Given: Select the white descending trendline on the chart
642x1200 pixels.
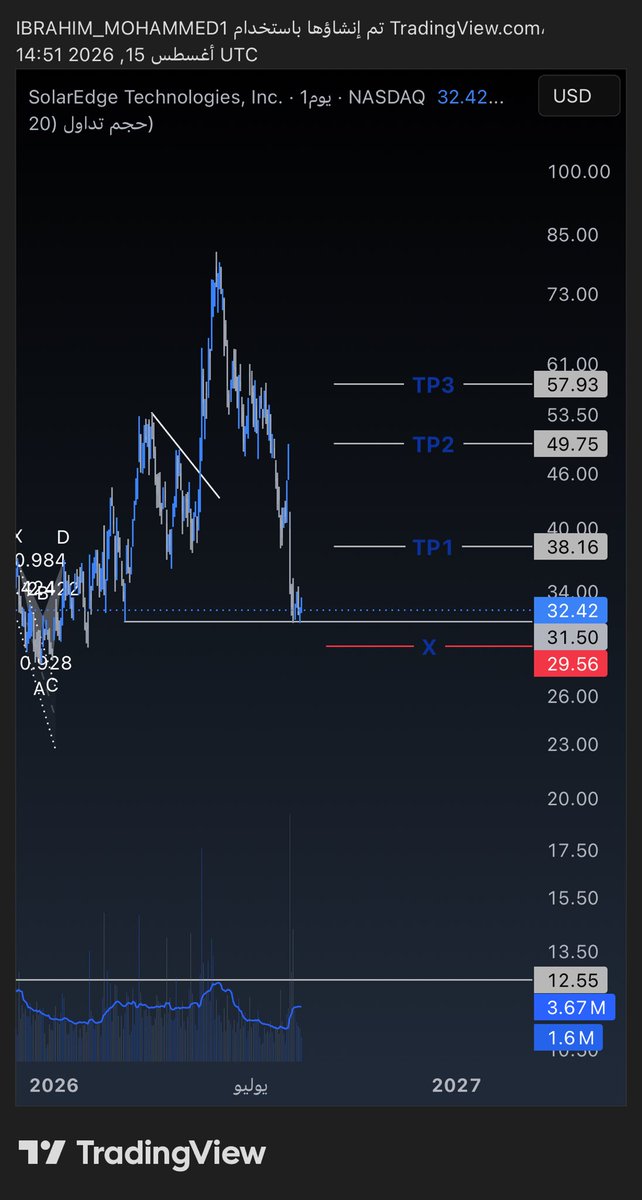Looking at the screenshot, I should pyautogui.click(x=186, y=455).
